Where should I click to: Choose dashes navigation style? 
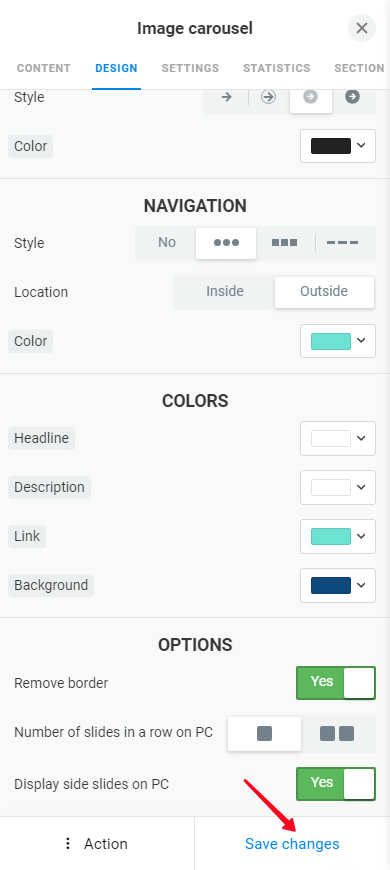342,243
